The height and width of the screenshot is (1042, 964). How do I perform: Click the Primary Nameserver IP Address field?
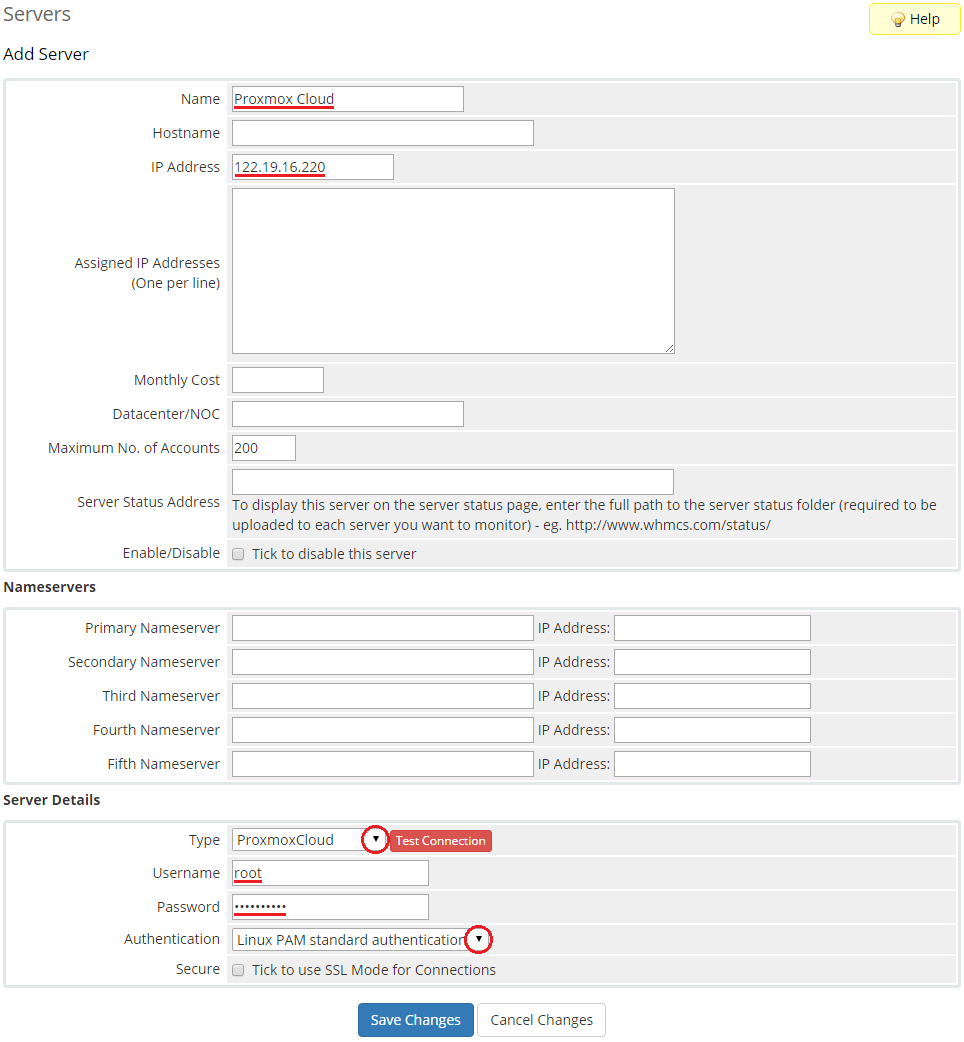click(712, 628)
